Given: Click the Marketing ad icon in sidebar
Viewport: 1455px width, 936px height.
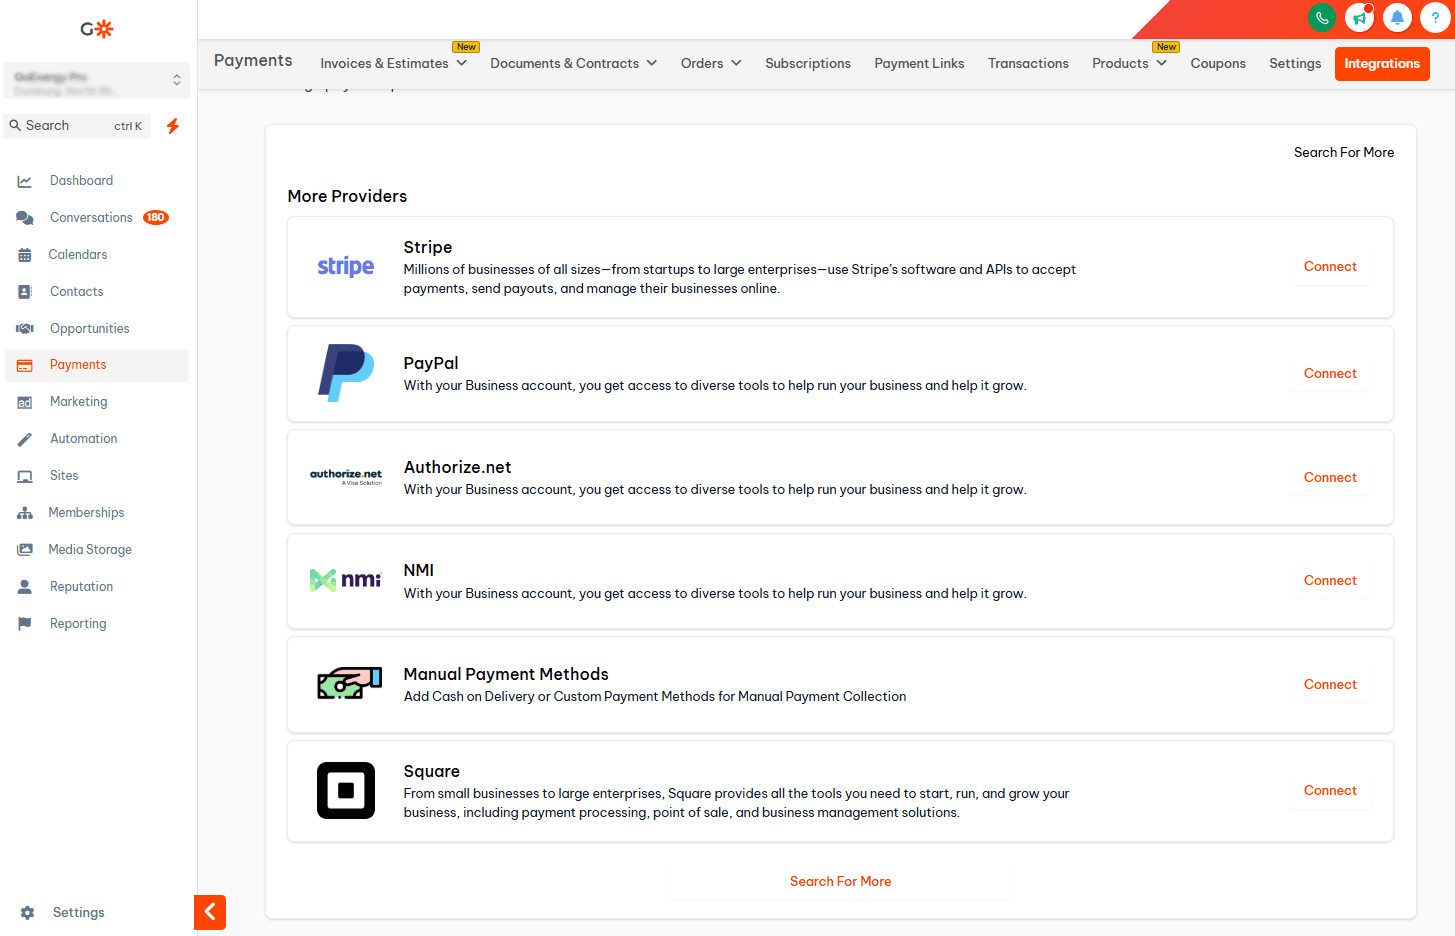Looking at the screenshot, I should click(25, 402).
